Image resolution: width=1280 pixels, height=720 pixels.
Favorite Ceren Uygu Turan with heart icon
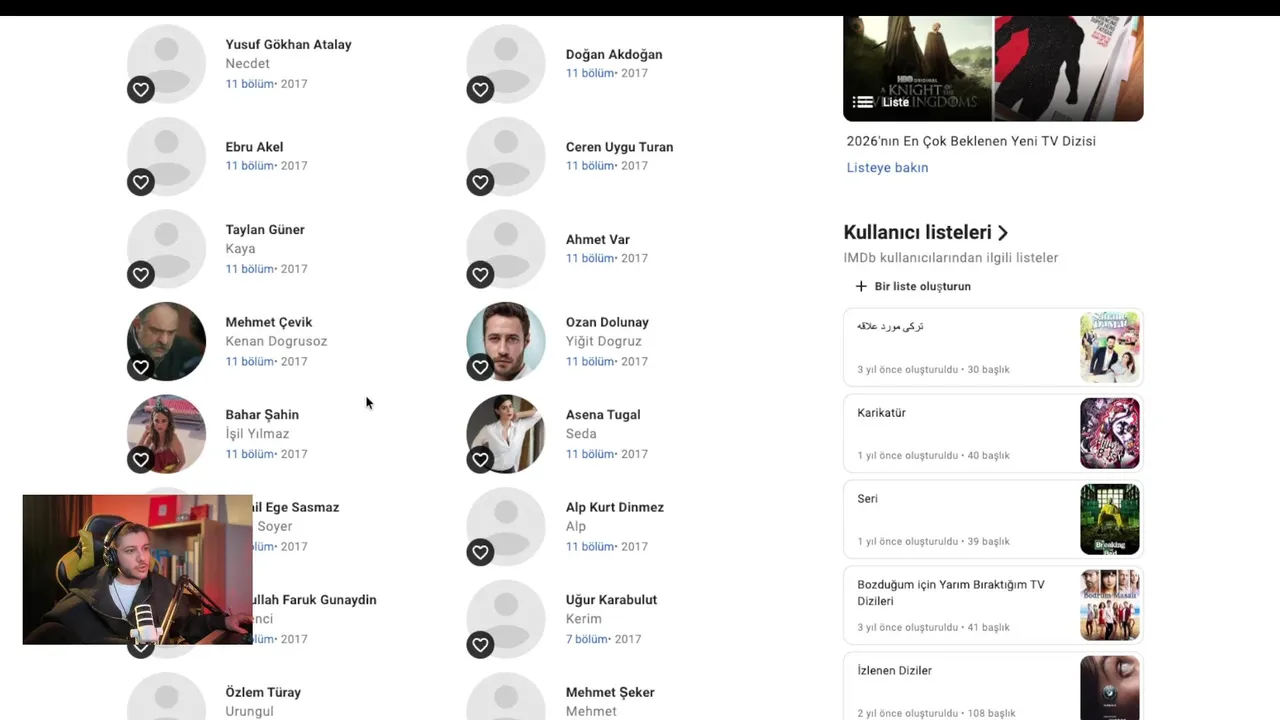point(481,182)
